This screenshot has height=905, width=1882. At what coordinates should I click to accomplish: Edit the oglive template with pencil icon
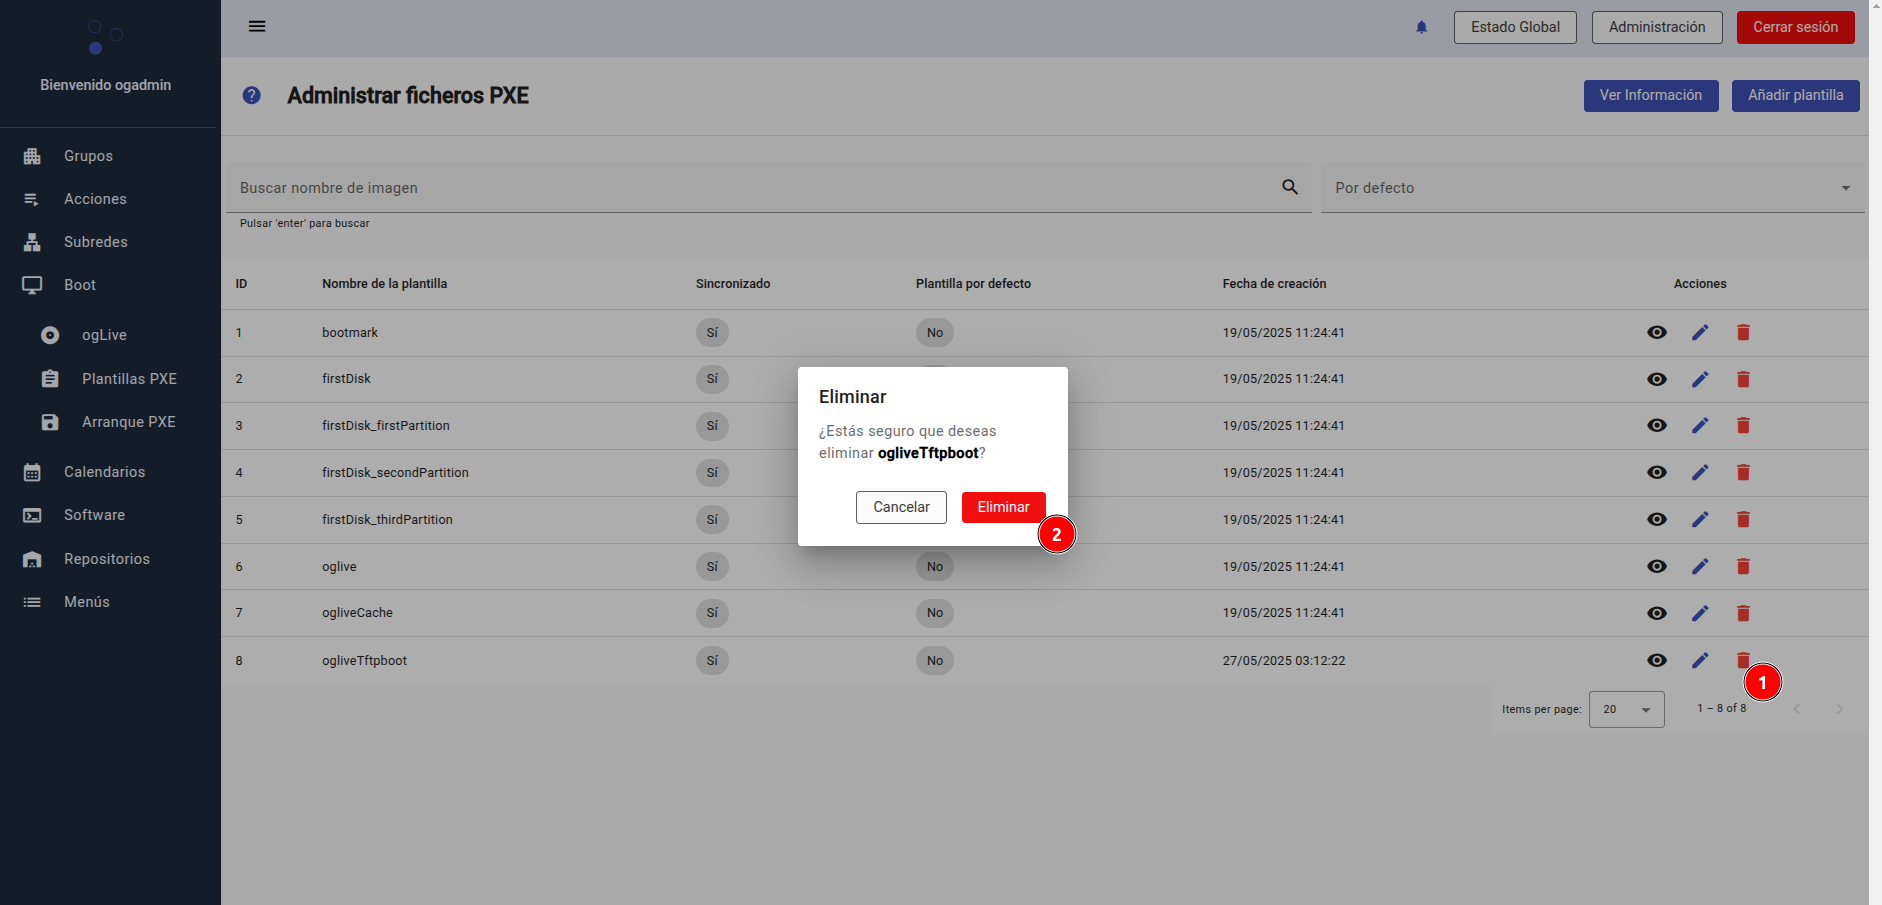[x=1700, y=566]
